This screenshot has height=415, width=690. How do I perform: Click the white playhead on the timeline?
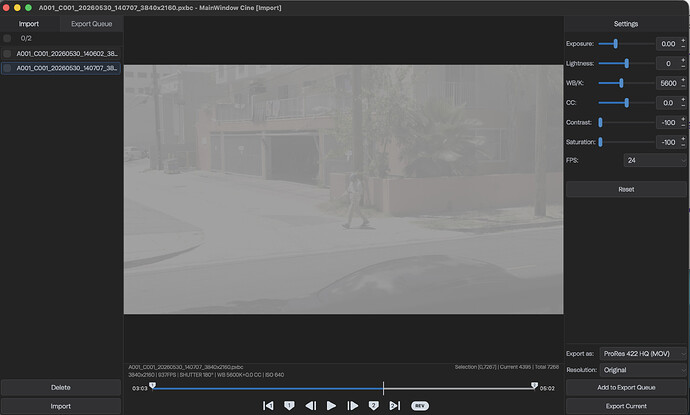pos(383,388)
